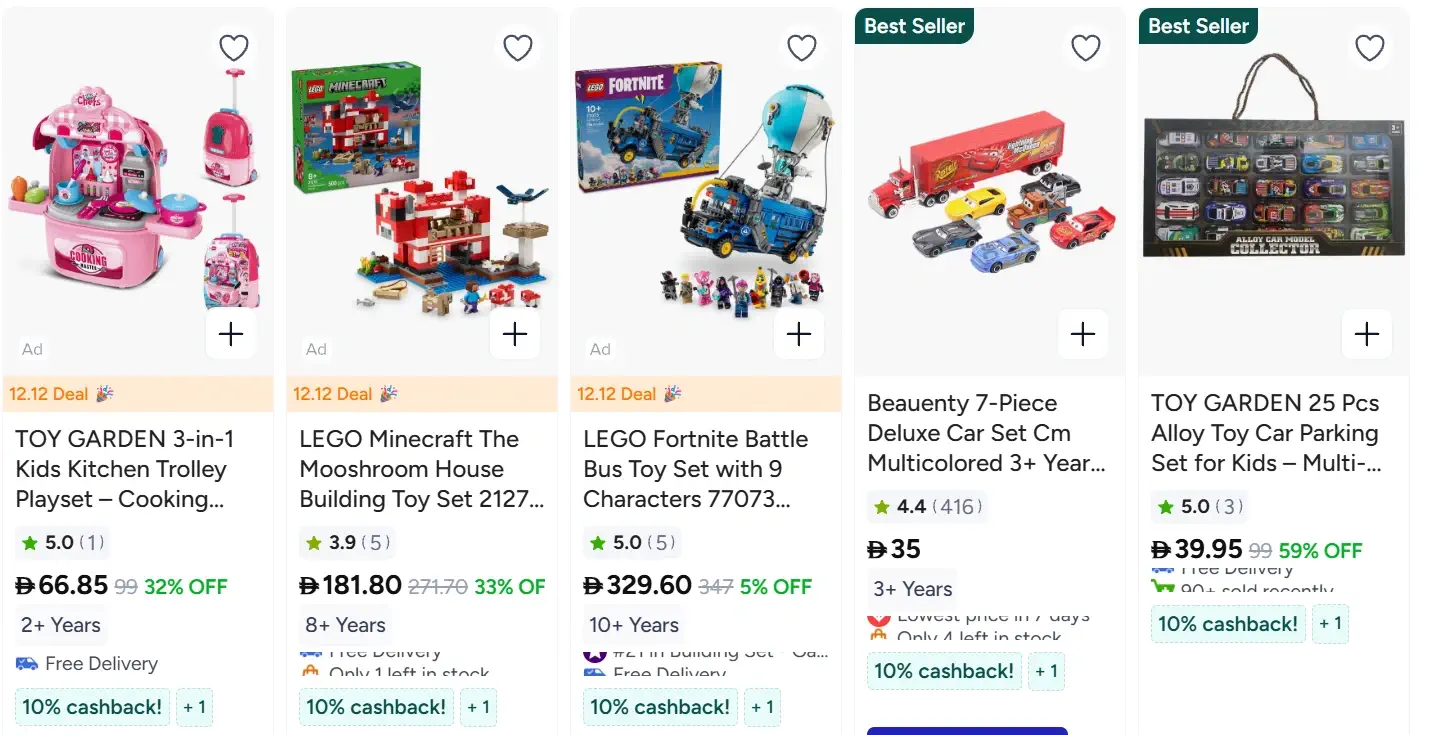Image resolution: width=1431 pixels, height=735 pixels.
Task: Expand +1 offers under LEGO Minecraft set
Action: coord(478,708)
